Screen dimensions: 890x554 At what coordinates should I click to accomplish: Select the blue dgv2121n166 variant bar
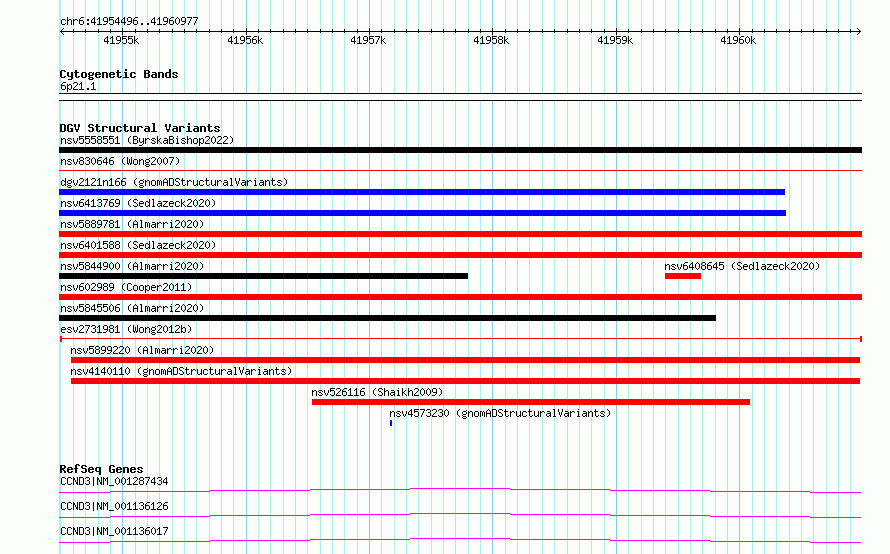[422, 192]
